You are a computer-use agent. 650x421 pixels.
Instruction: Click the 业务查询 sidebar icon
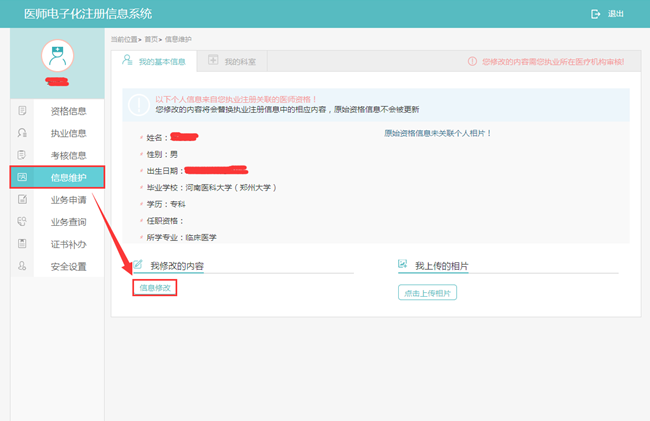tap(22, 222)
